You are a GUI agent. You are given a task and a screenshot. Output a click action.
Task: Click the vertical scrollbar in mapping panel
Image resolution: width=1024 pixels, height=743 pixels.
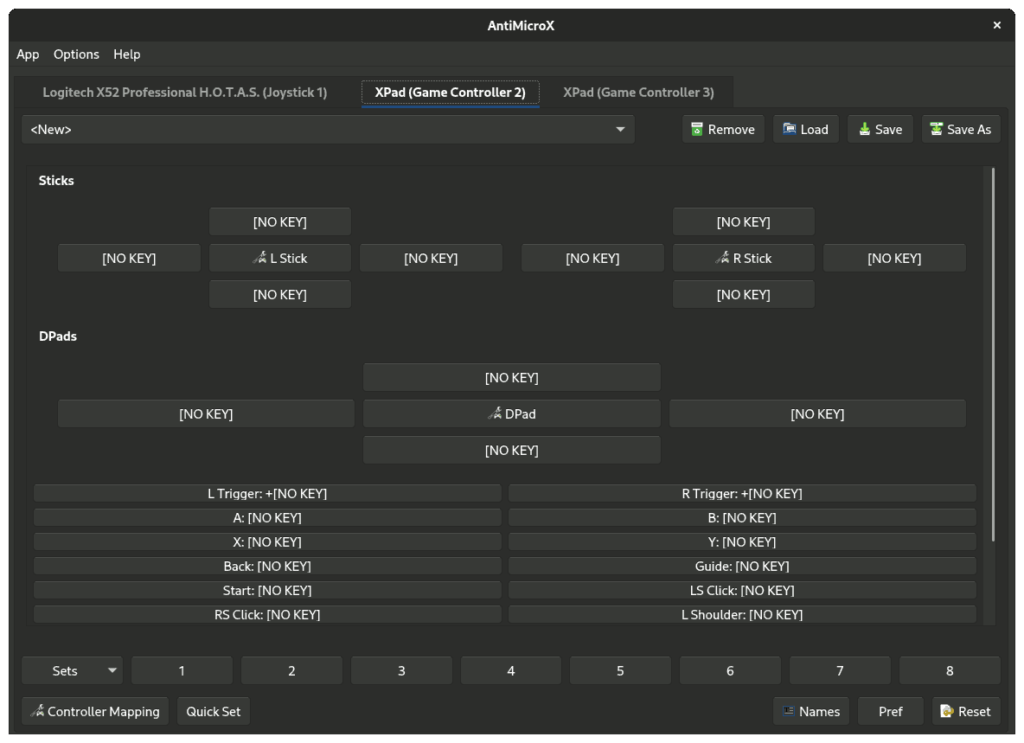pyautogui.click(x=993, y=355)
